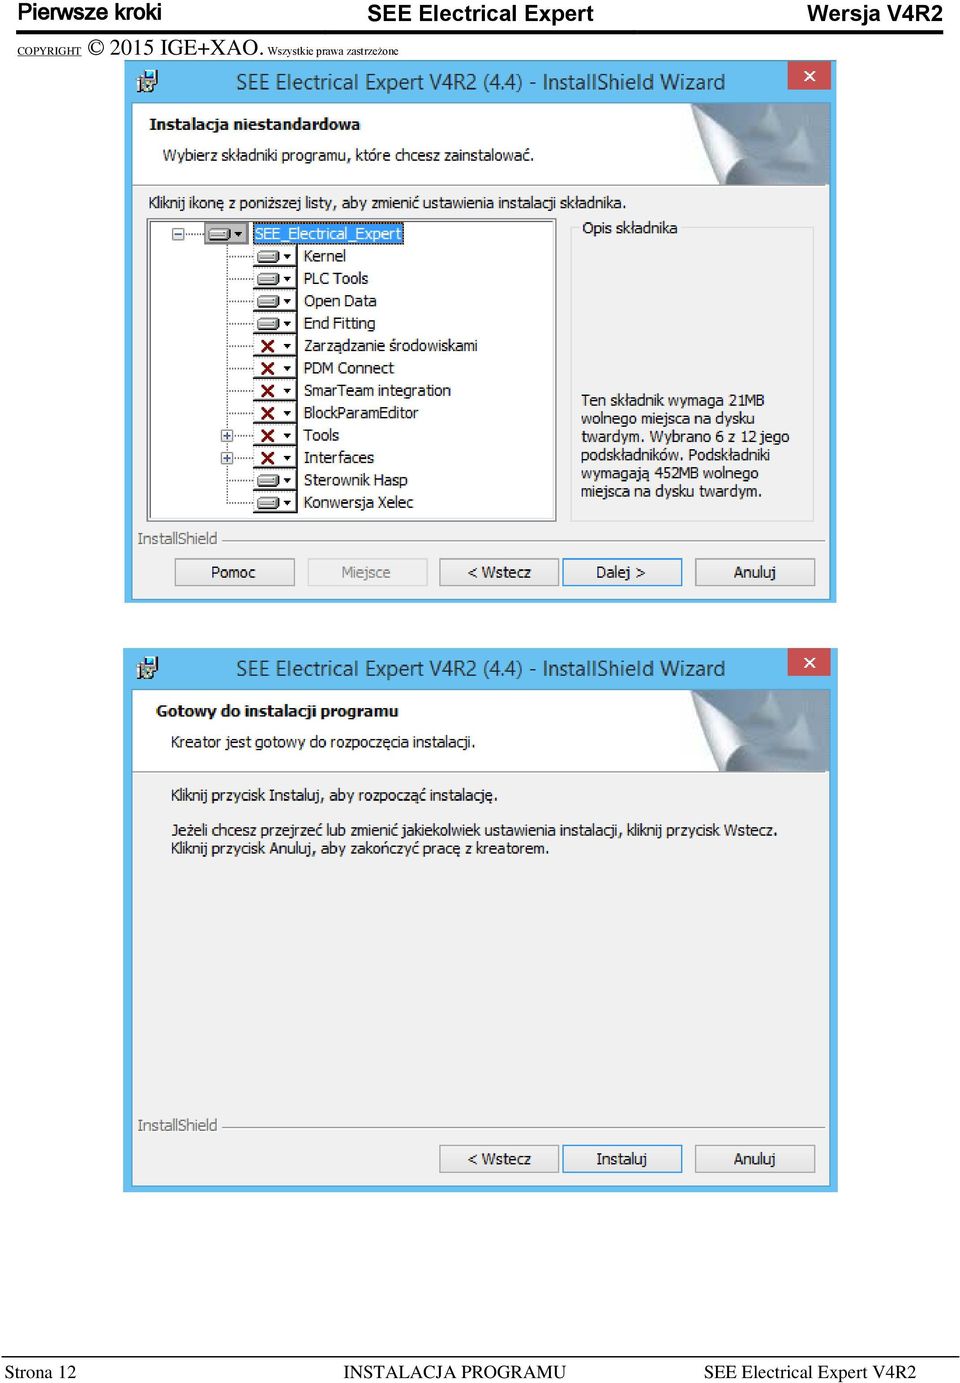Click the COPYRIGHT underlined text in header
Image resolution: width=960 pixels, height=1383 pixels.
(49, 51)
